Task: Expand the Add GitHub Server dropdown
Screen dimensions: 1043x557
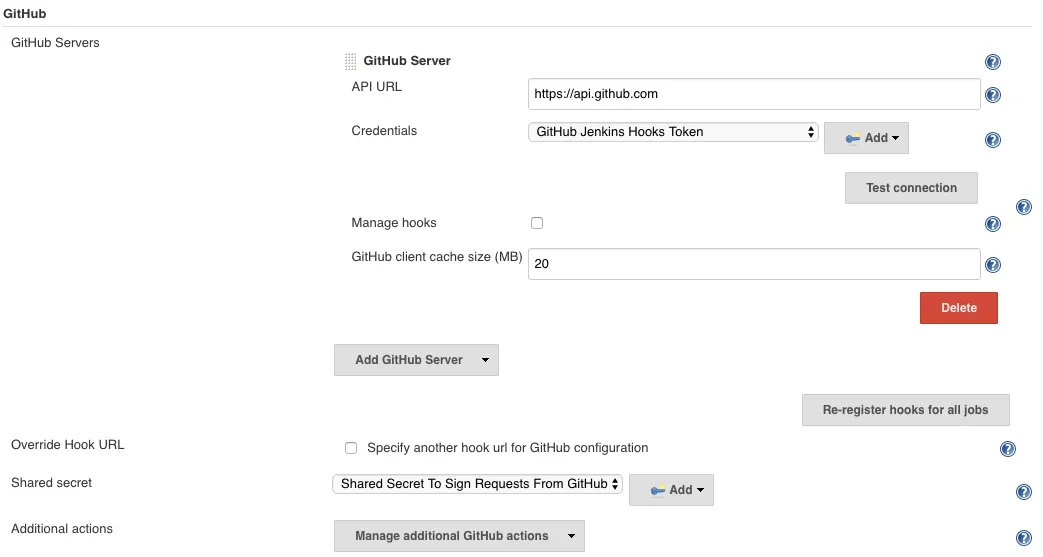Action: point(416,360)
